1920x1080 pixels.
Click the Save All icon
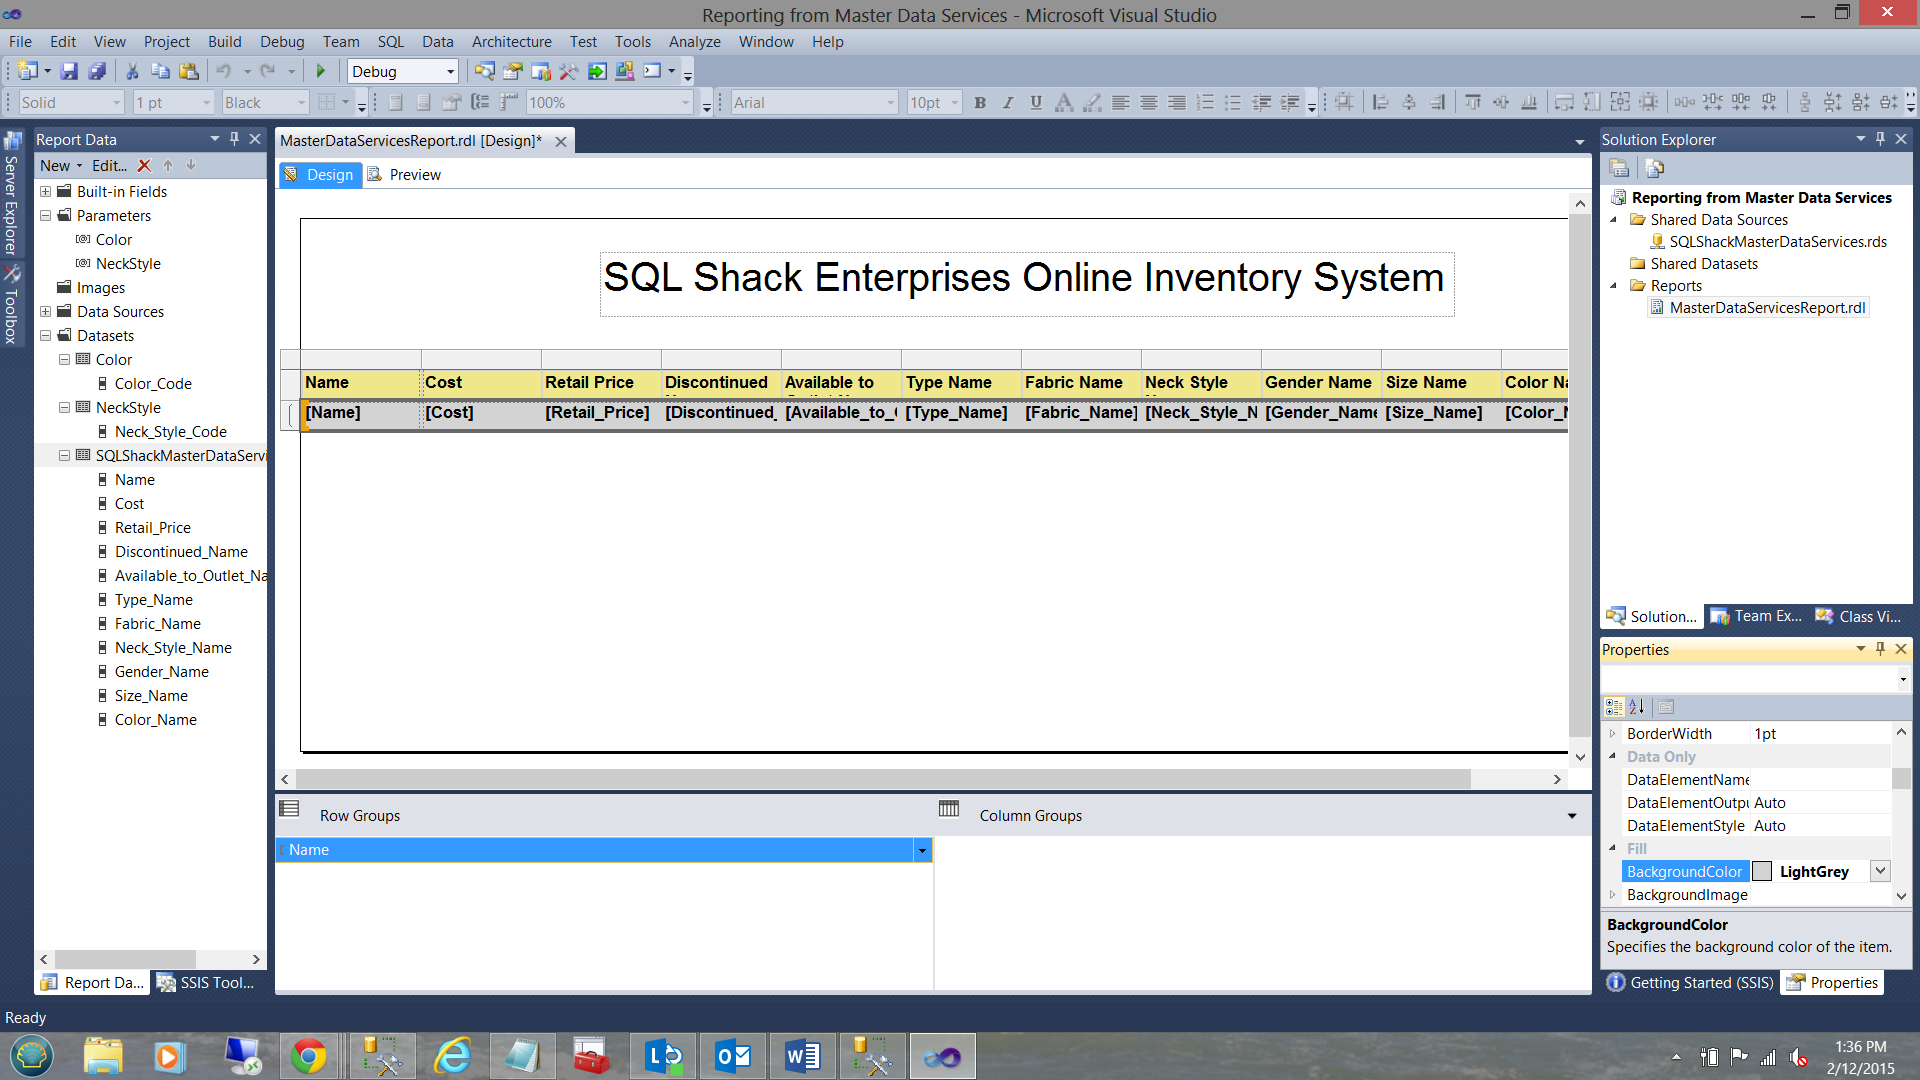pyautogui.click(x=97, y=71)
